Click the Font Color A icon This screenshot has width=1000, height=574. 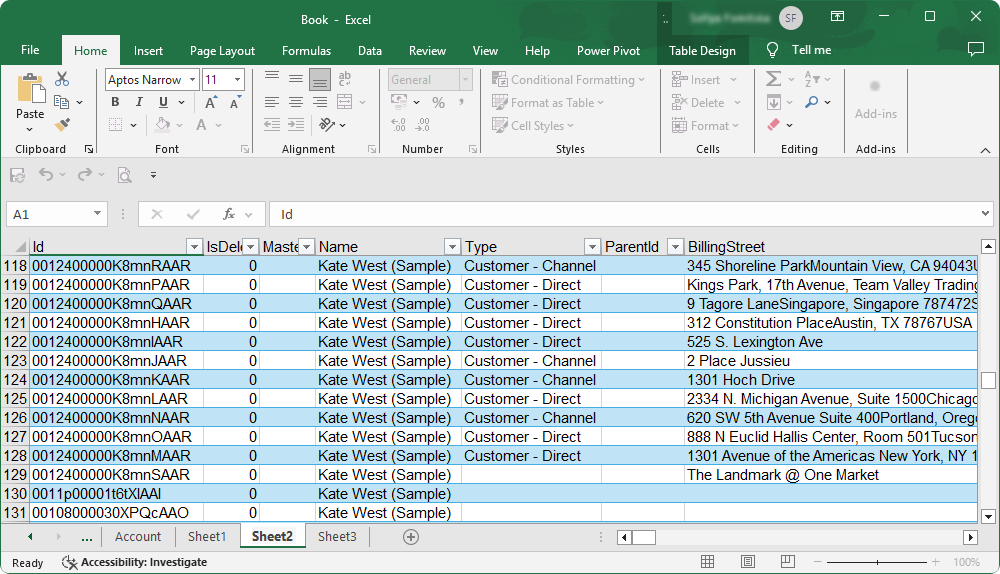pos(202,125)
